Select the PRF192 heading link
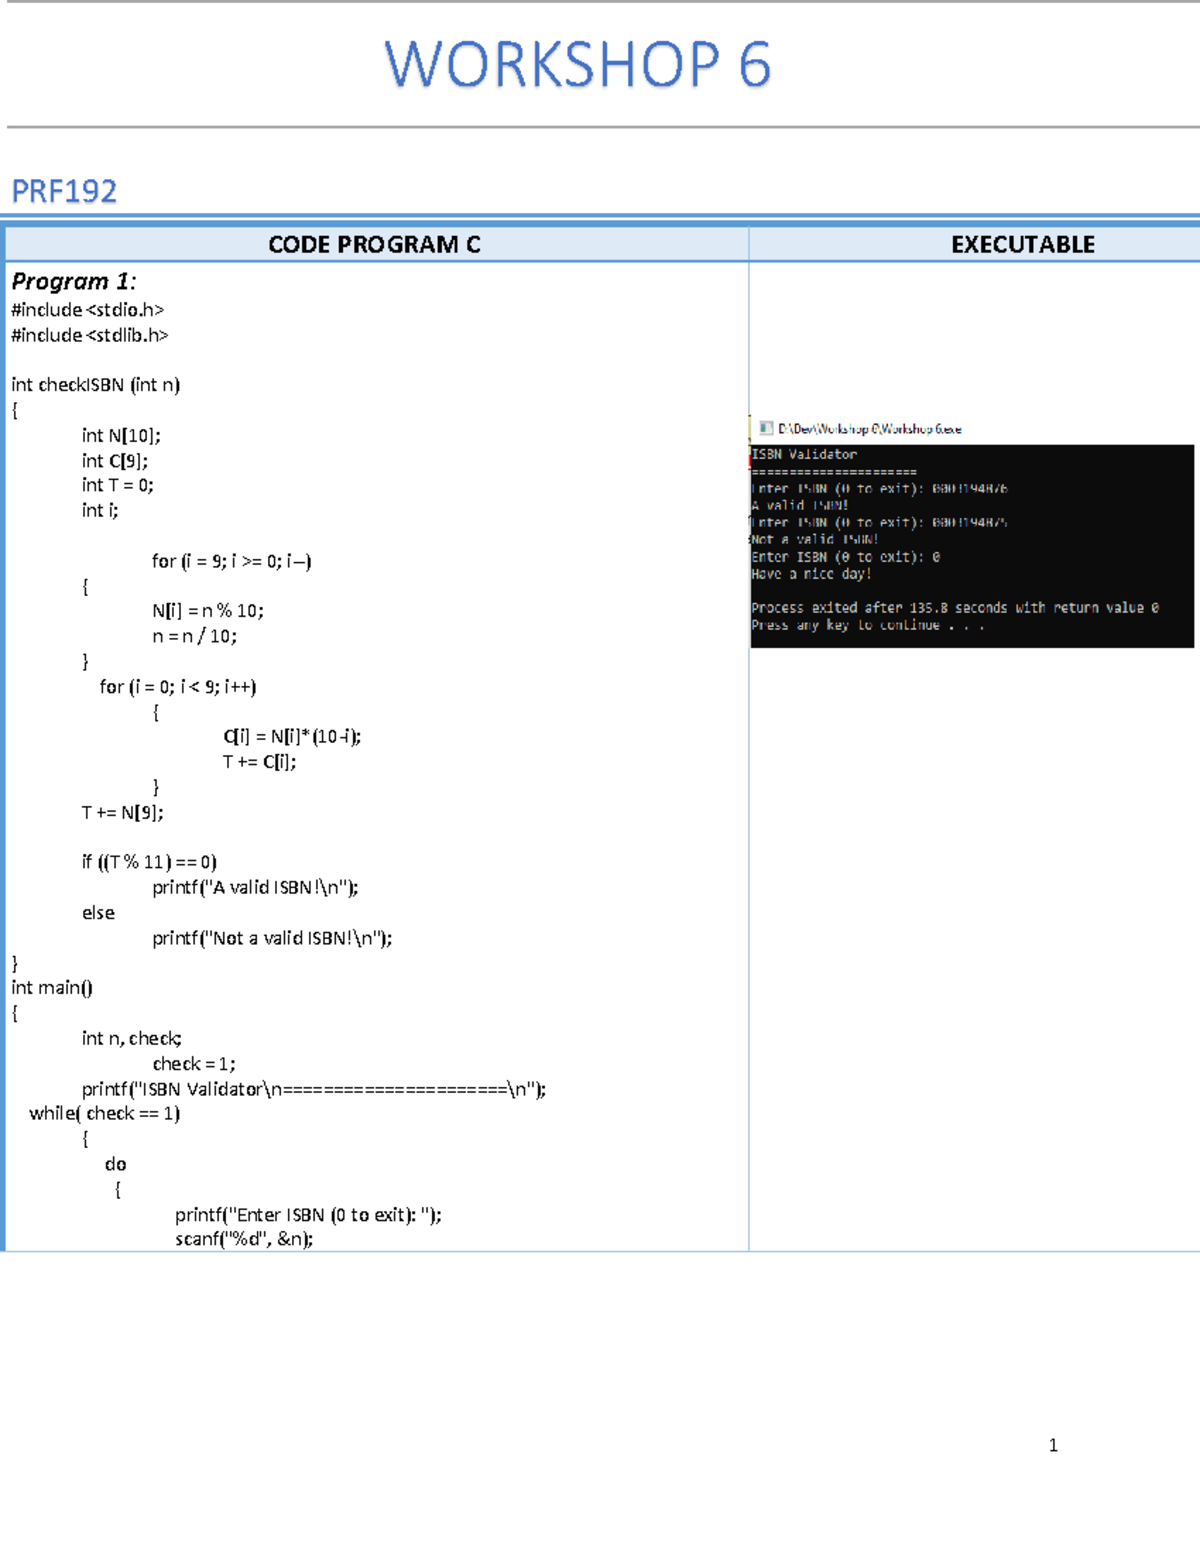Viewport: 1200px width, 1553px height. click(64, 190)
